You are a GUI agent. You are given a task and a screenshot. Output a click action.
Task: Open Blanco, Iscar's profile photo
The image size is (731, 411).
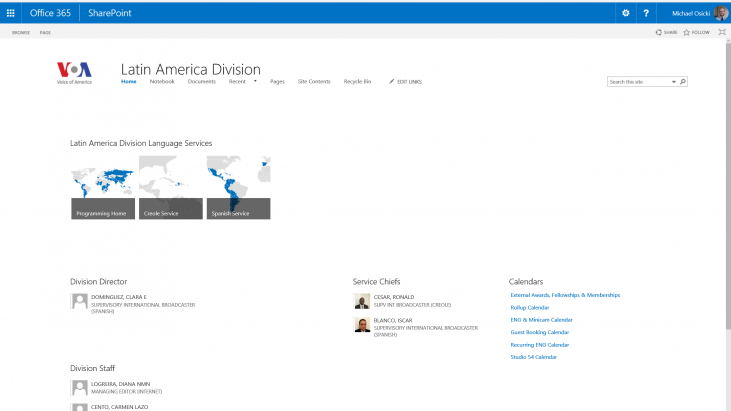[362, 324]
